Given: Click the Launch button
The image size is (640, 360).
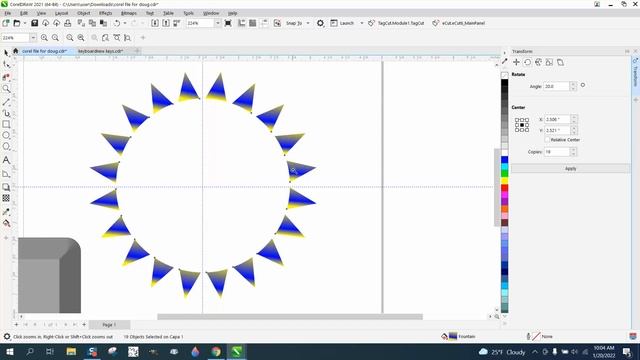Looking at the screenshot, I should 342,23.
